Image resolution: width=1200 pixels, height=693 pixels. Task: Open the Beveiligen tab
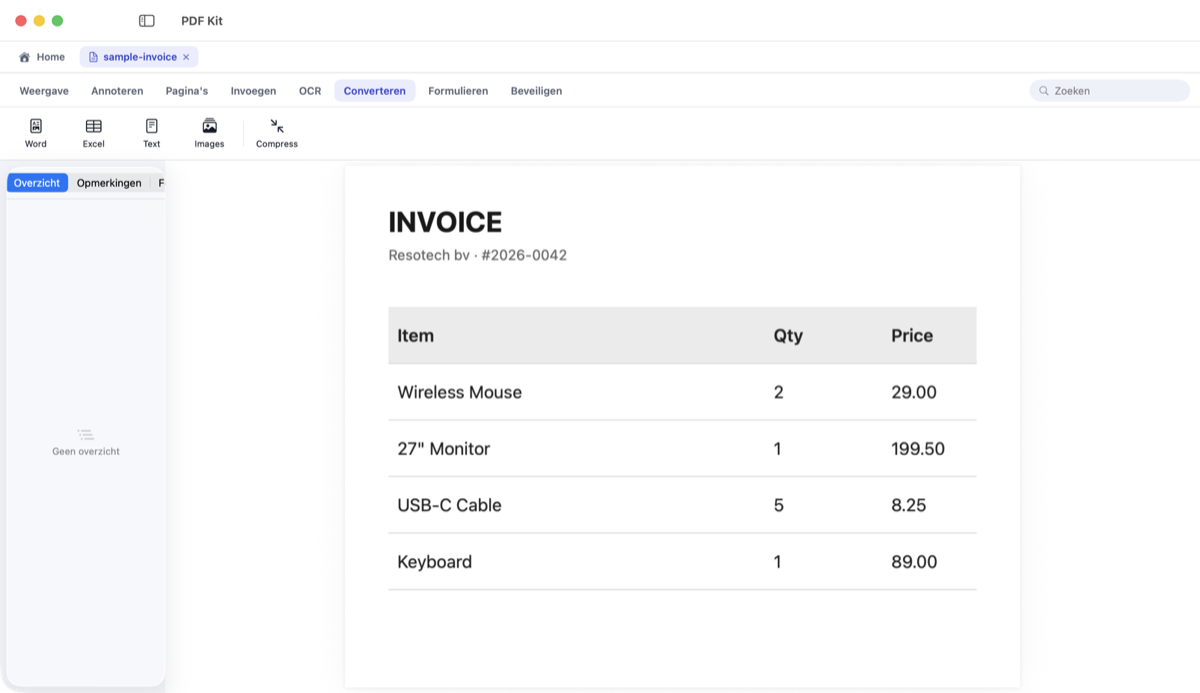(536, 91)
